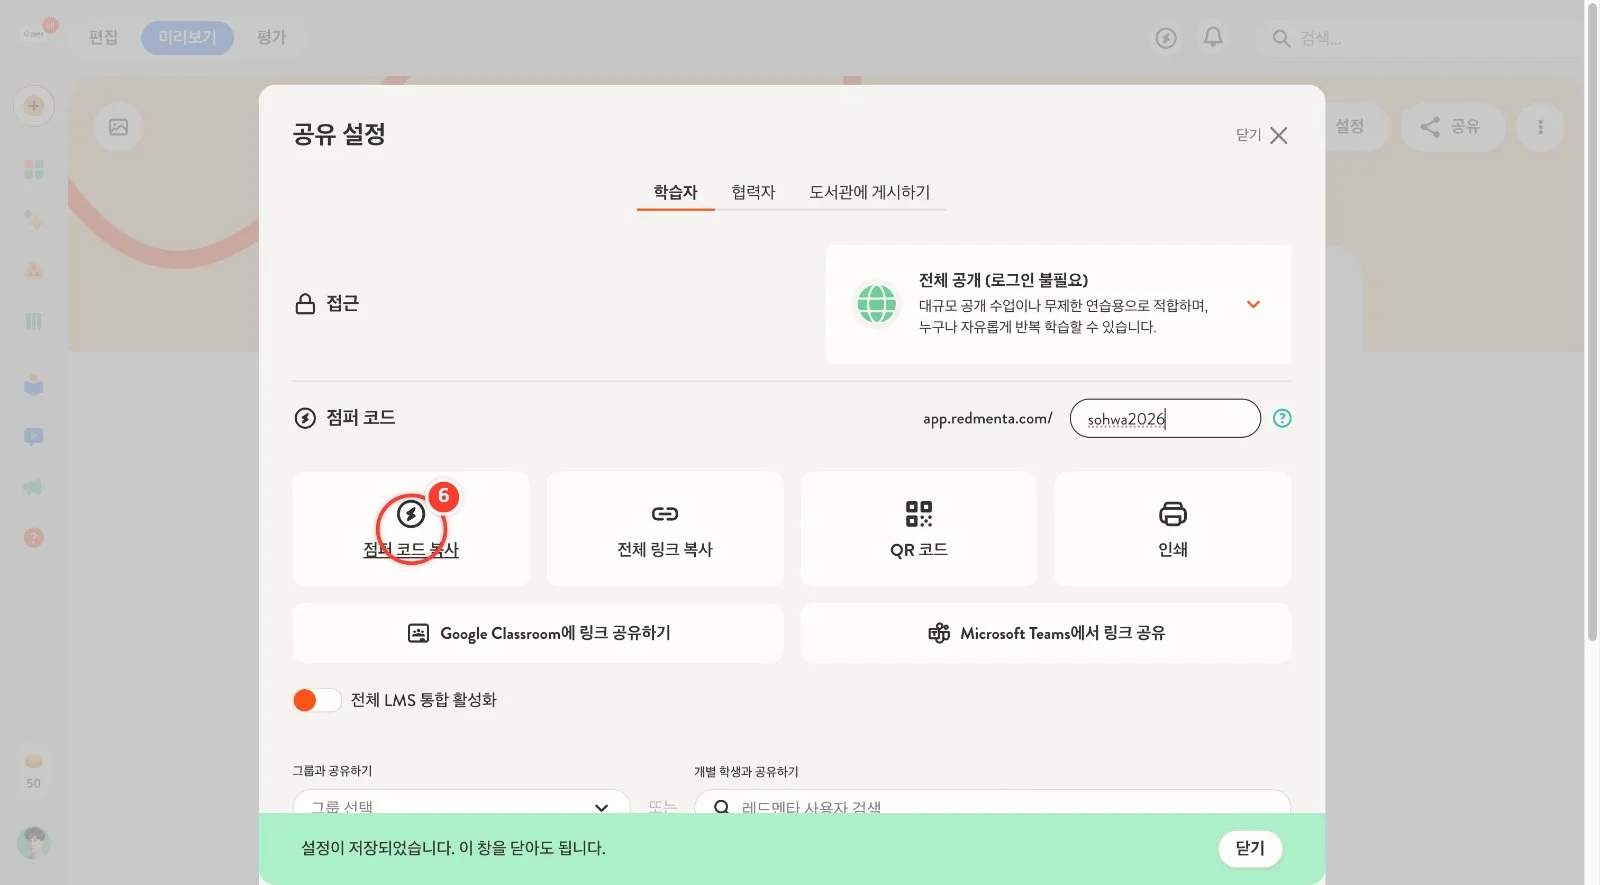Click the help question mark beside jumper code
Image resolution: width=1600 pixels, height=885 pixels.
tap(1282, 418)
